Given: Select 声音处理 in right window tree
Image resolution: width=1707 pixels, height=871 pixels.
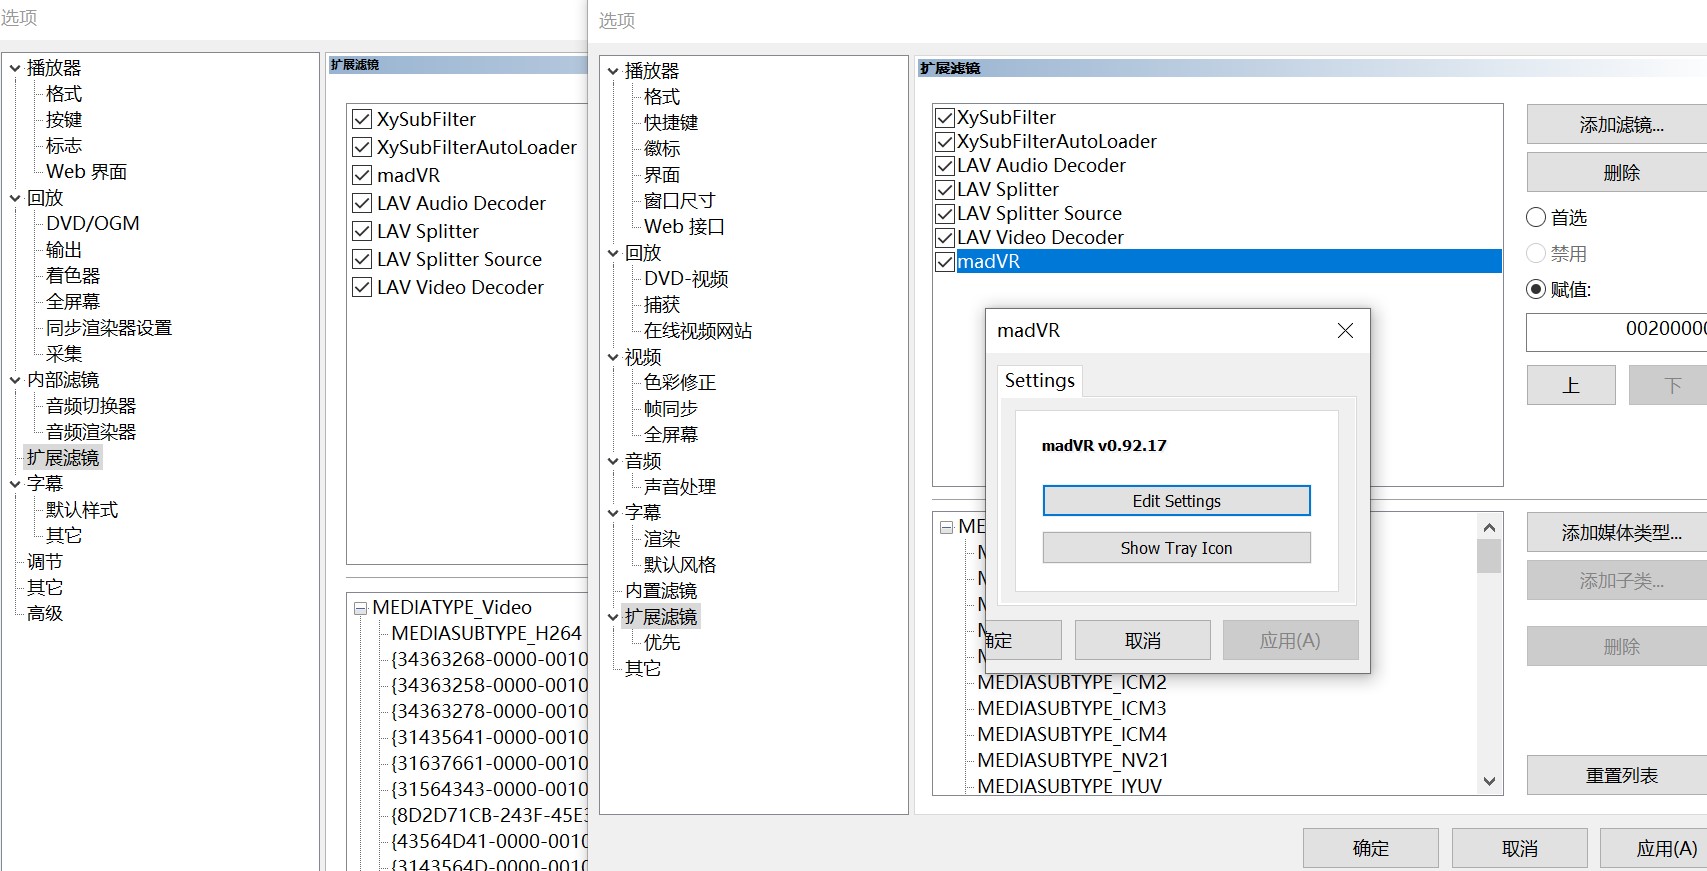Looking at the screenshot, I should coord(680,486).
